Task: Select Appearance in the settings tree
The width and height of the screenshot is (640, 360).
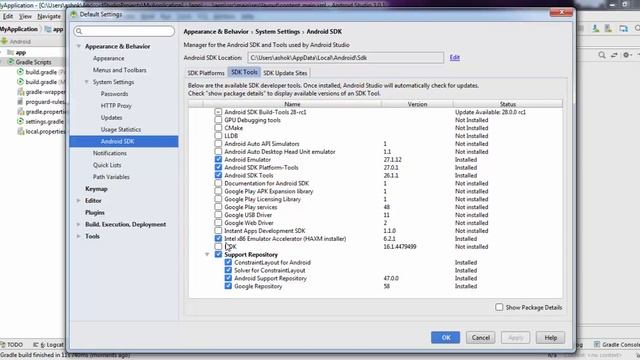Action: coord(108,58)
